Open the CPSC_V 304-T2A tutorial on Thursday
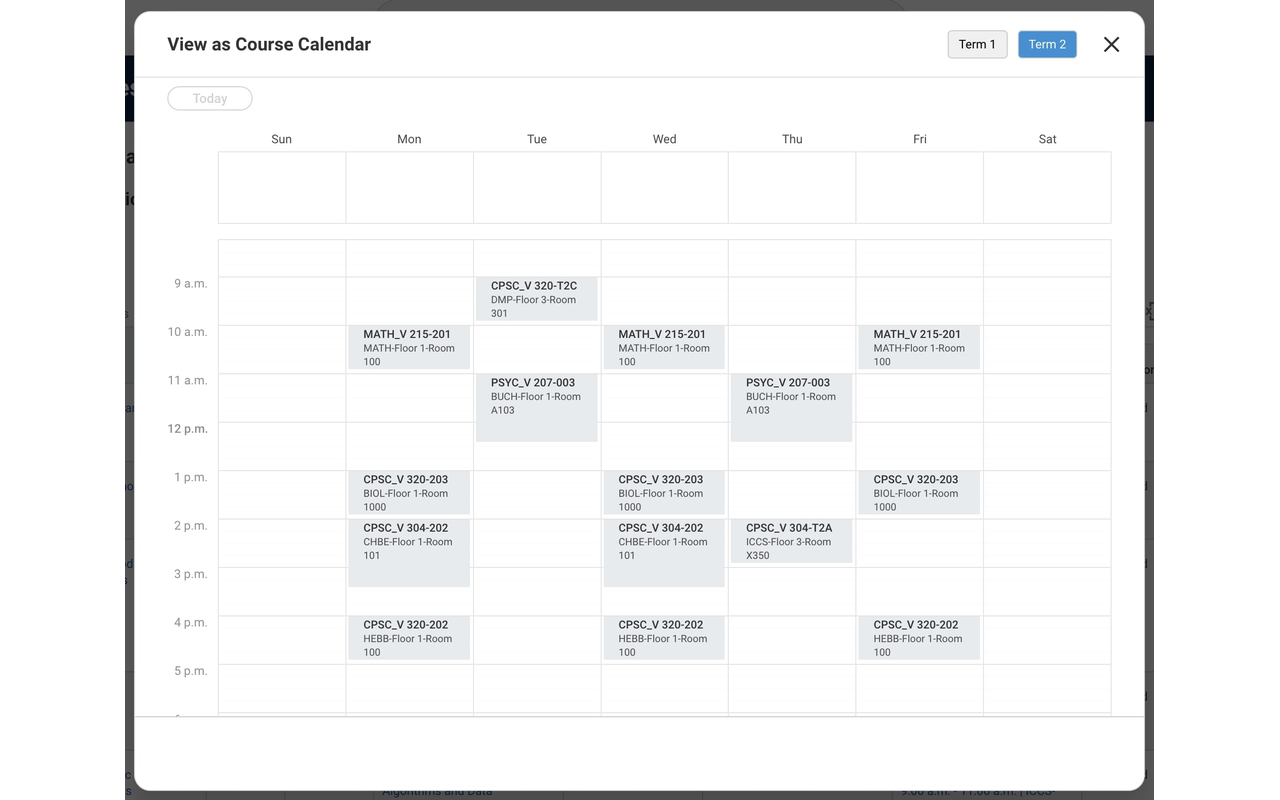The image size is (1280, 800). point(792,540)
